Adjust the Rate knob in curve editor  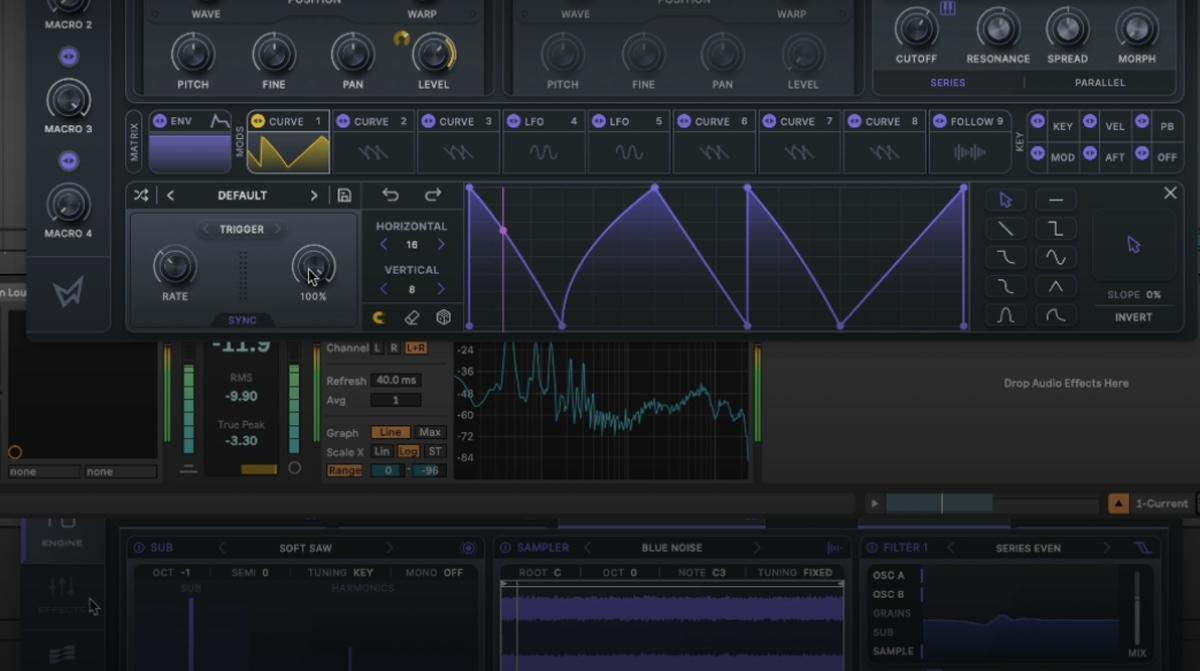point(175,266)
